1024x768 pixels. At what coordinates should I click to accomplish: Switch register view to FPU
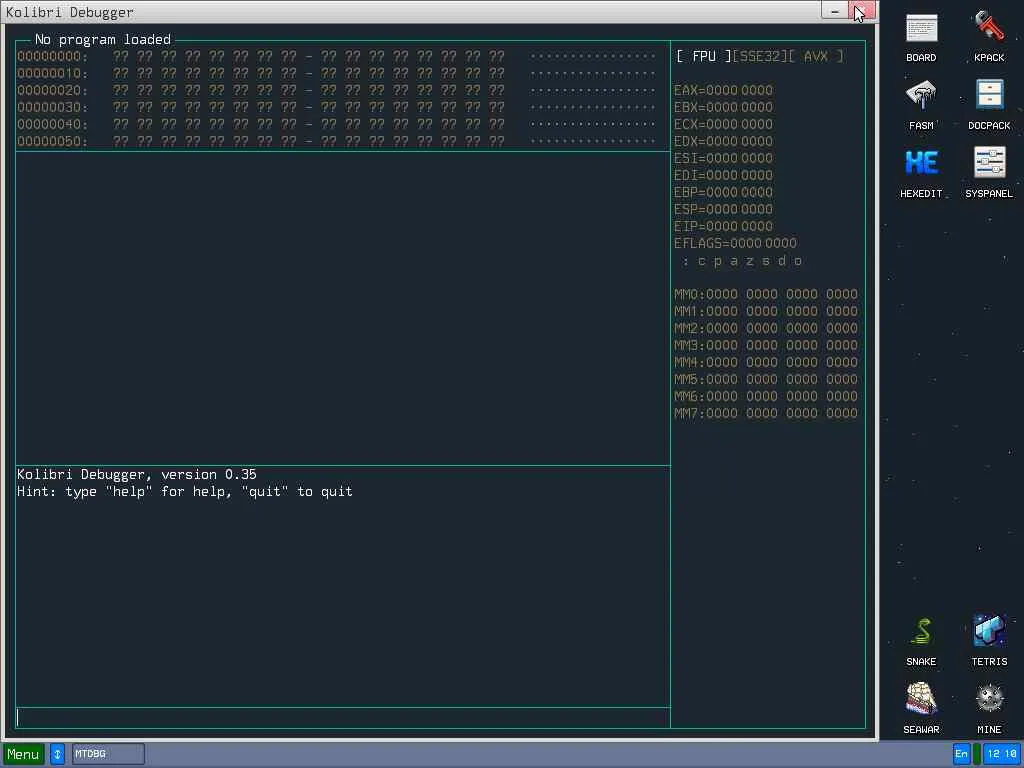pos(704,57)
